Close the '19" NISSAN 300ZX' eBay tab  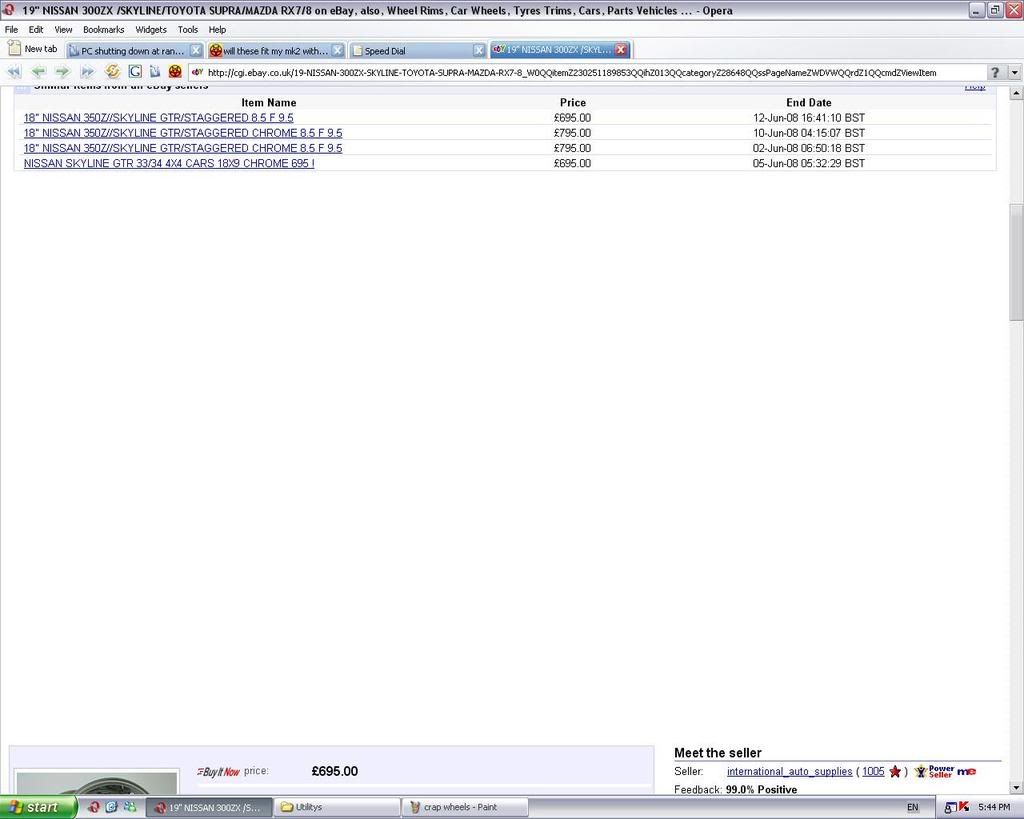(621, 50)
